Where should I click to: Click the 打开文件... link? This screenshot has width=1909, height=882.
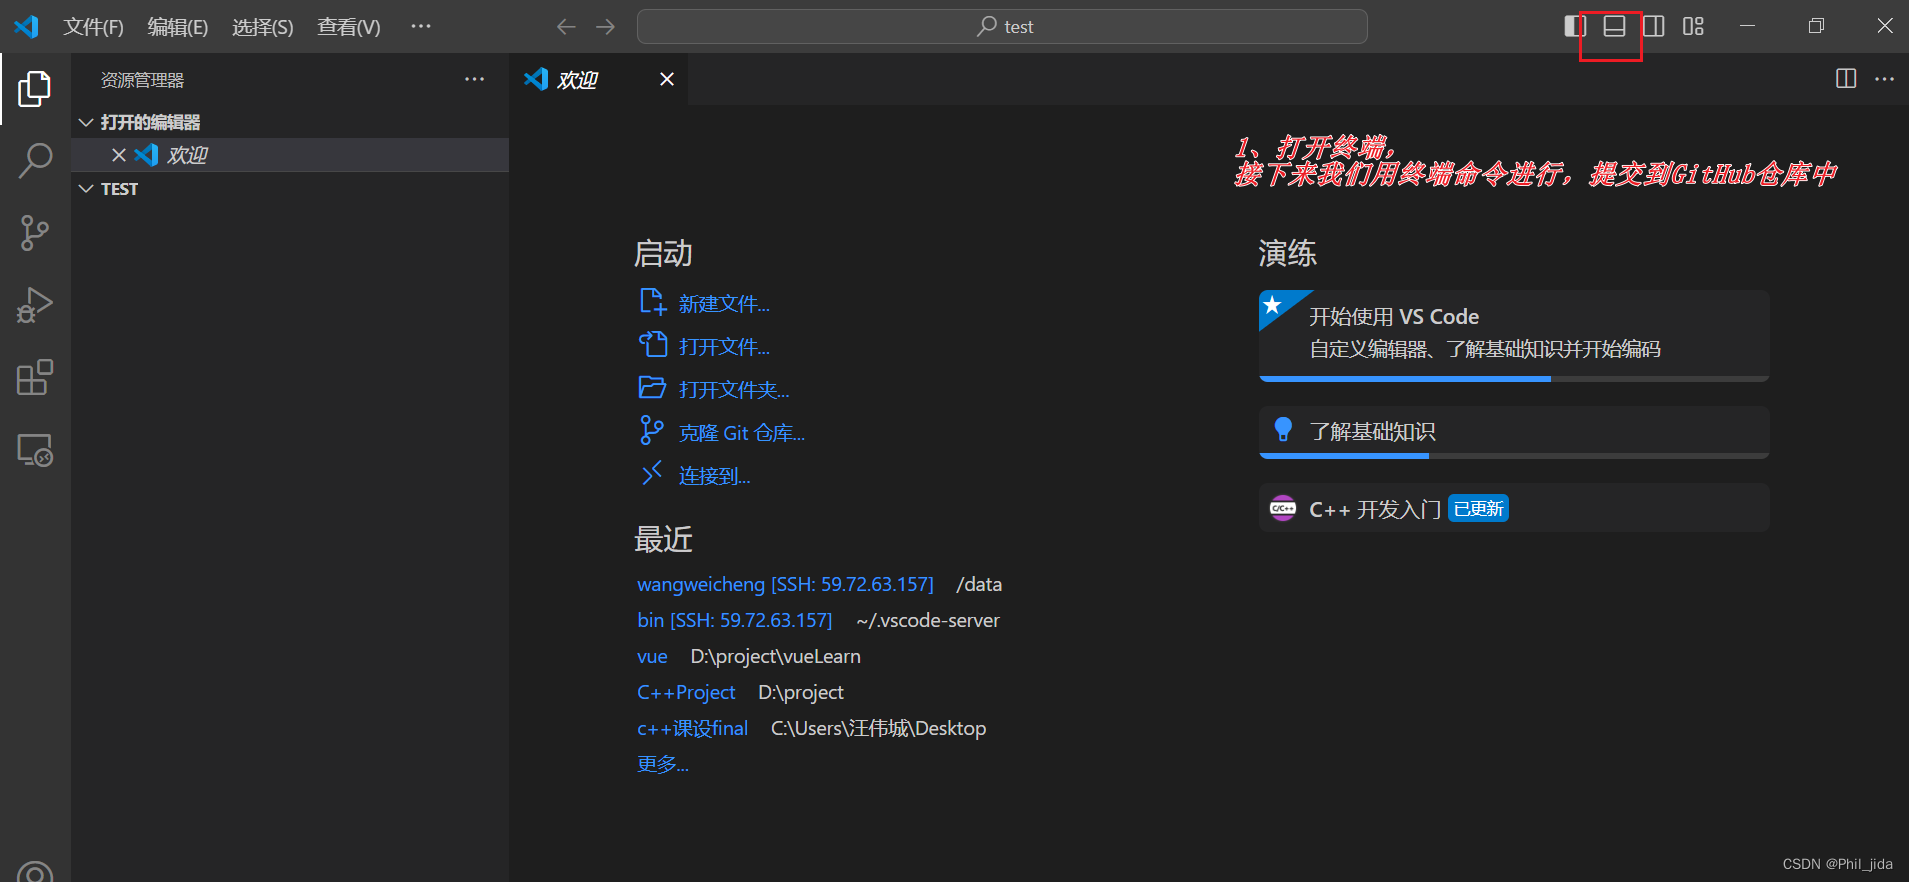tap(724, 347)
